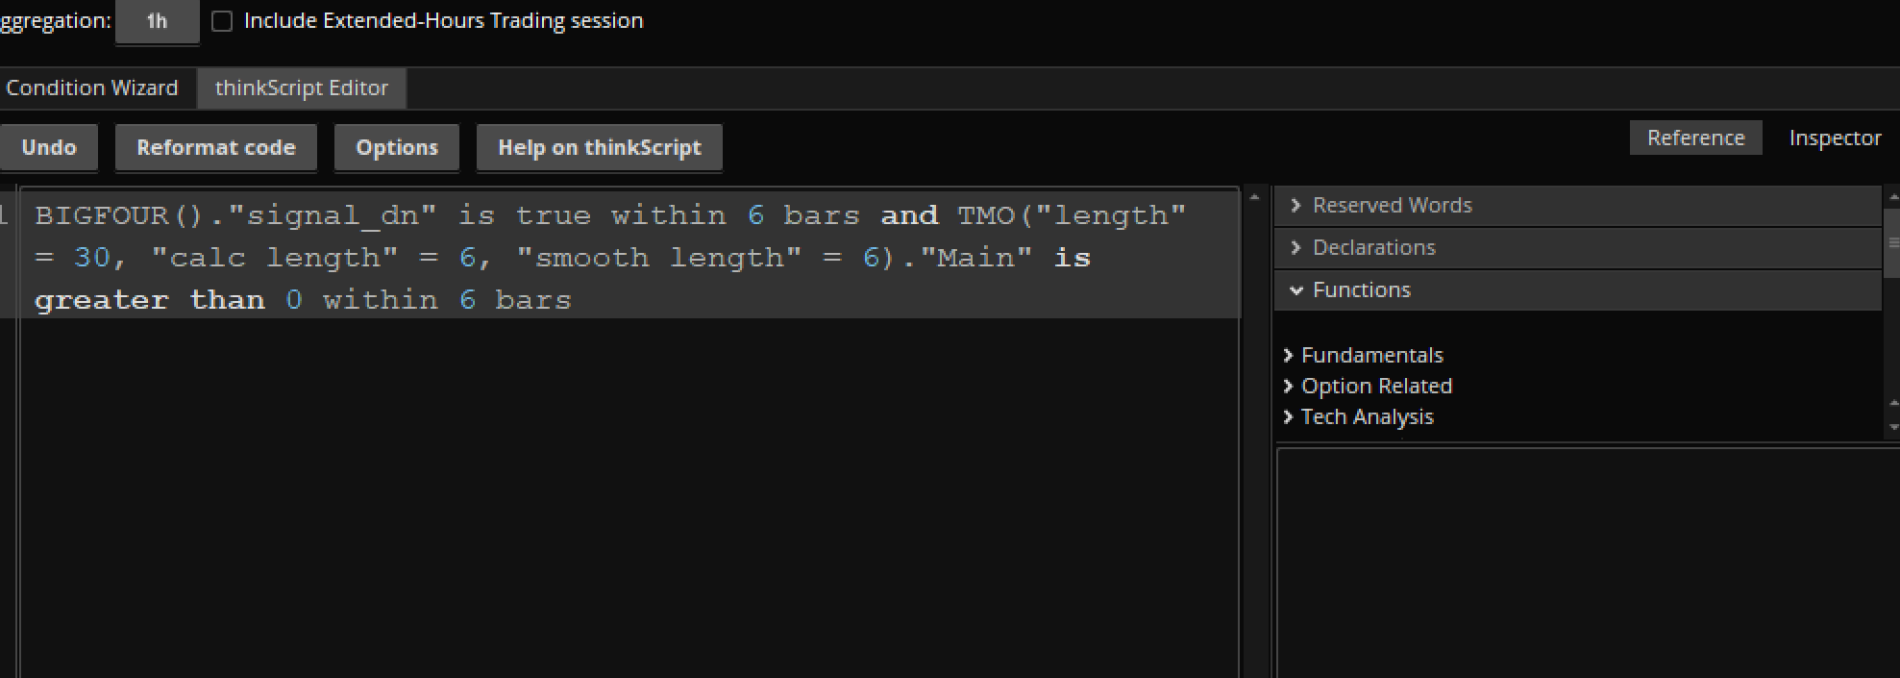Screen dimensions: 1900x678
Task: Collapse the Functions section chevron
Action: 1296,290
